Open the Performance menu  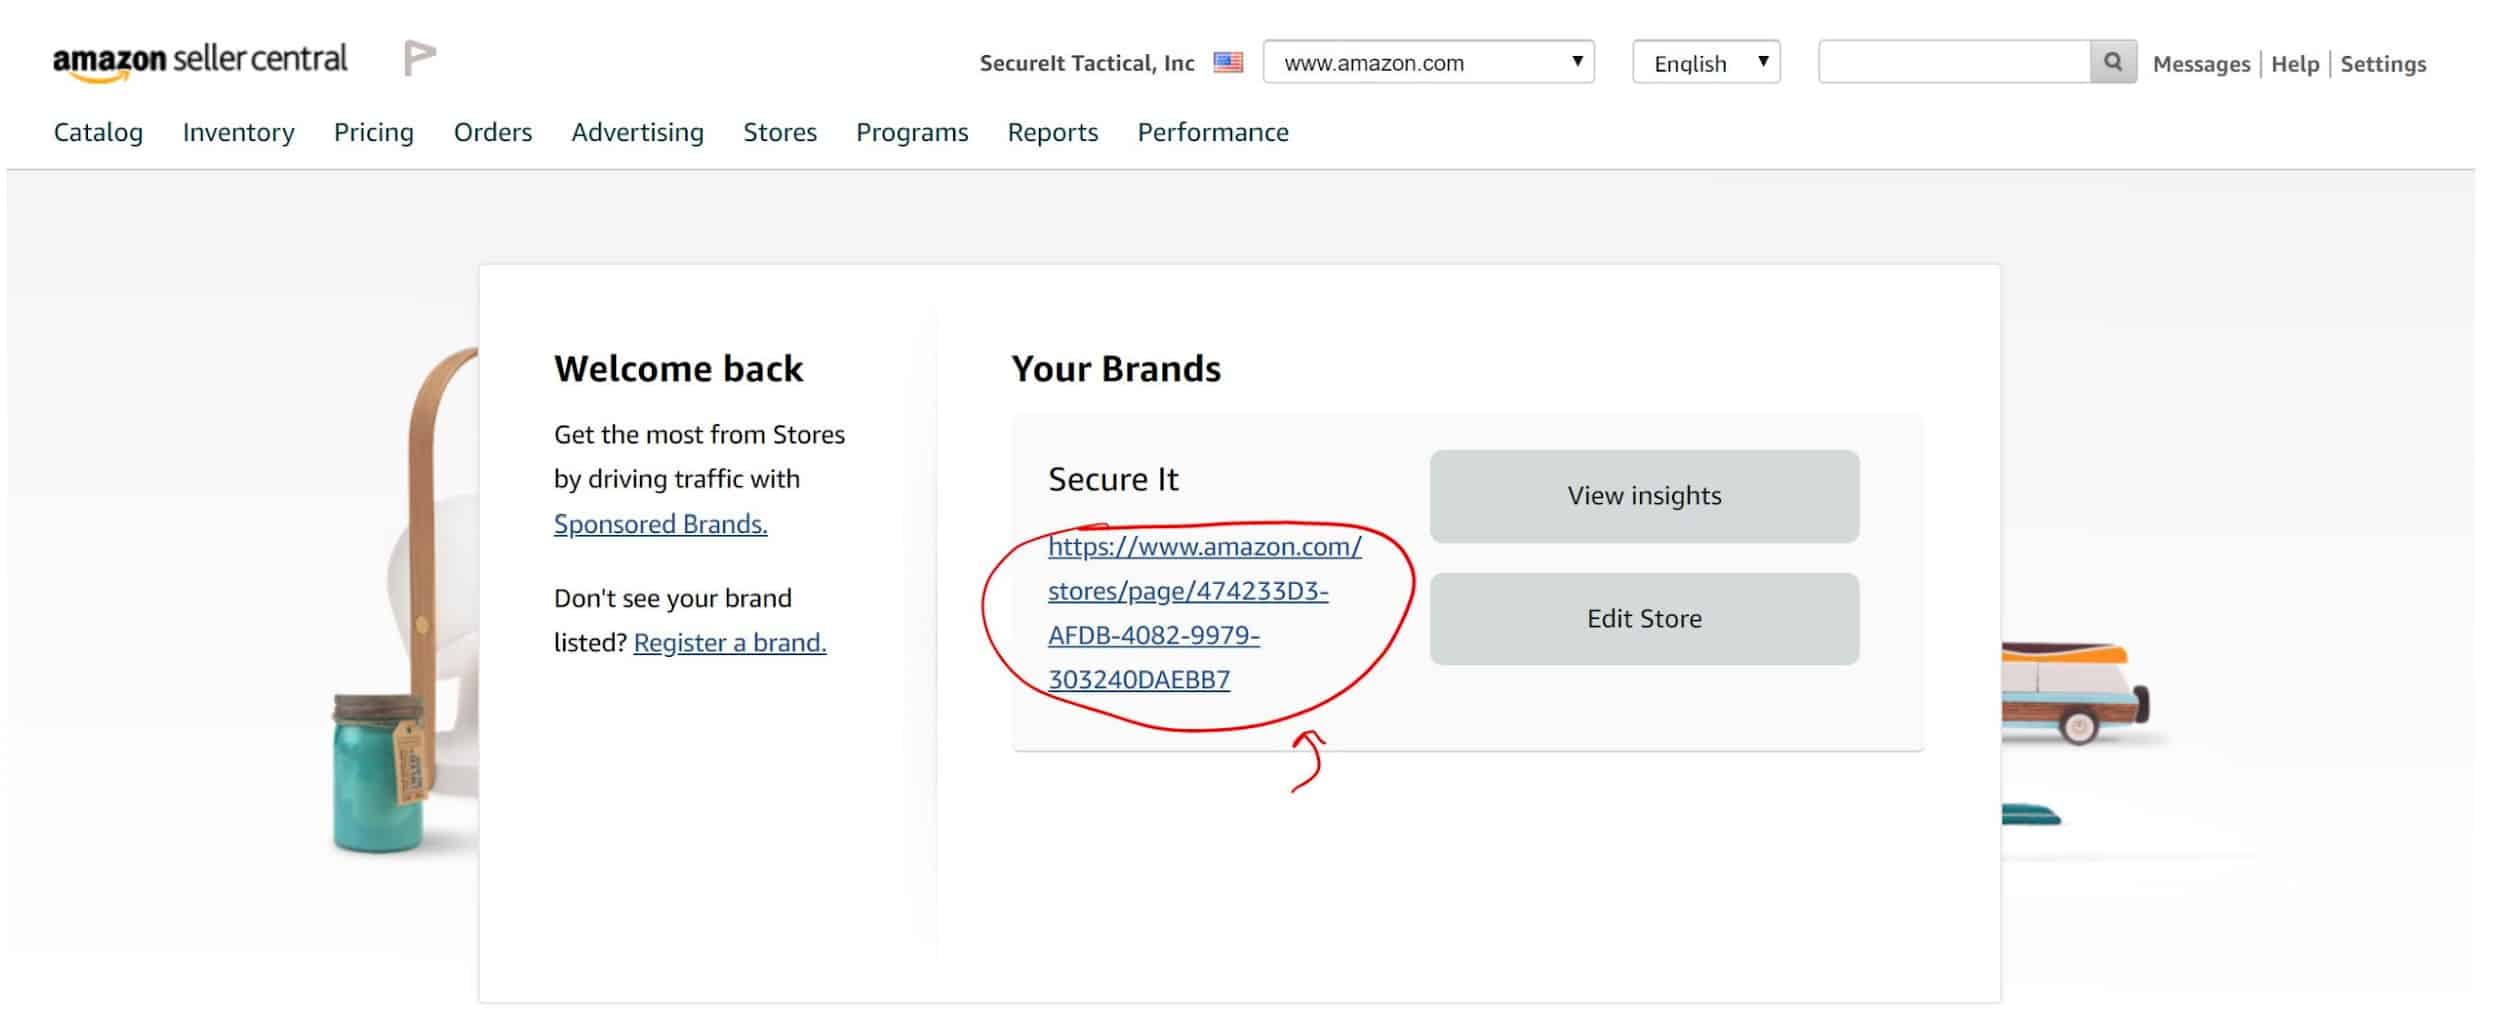[1213, 132]
